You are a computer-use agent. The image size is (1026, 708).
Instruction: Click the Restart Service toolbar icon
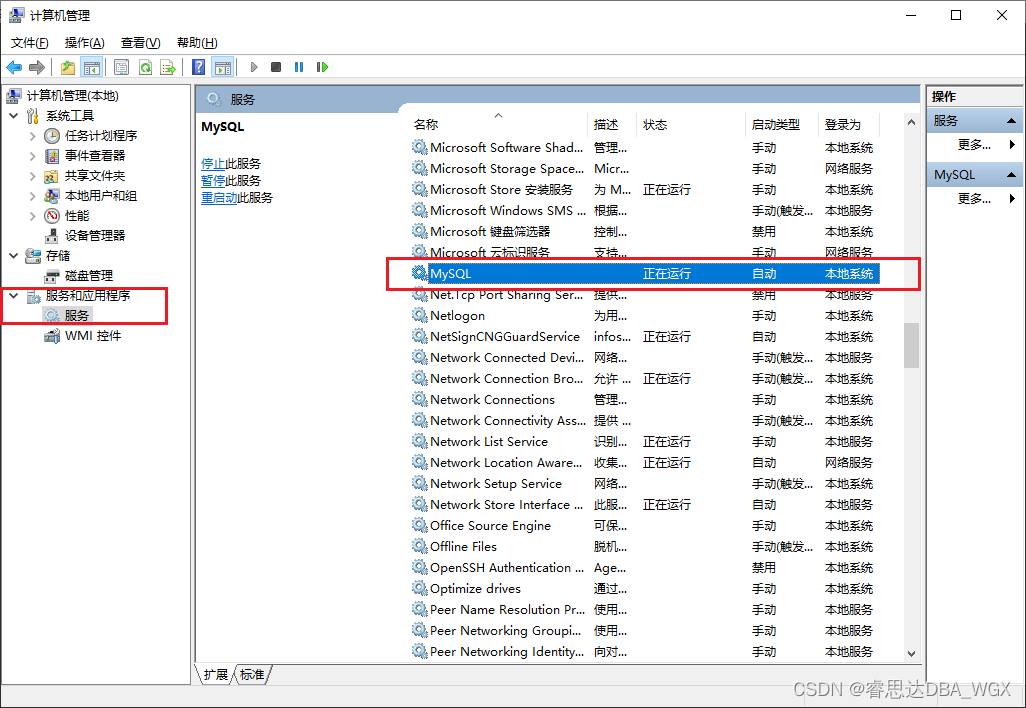322,67
